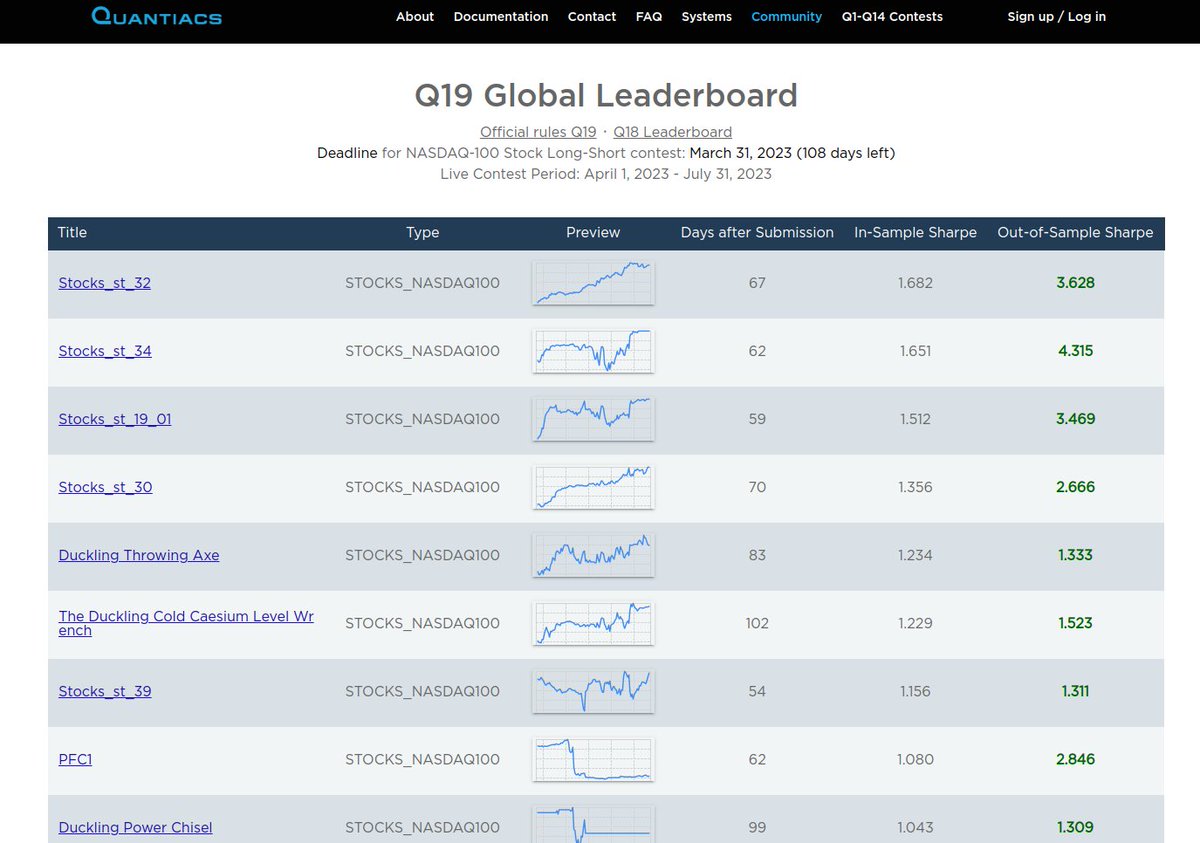Screen dimensions: 1200x843
Task: Open the Duckling Power Chisel link
Action: click(x=135, y=827)
